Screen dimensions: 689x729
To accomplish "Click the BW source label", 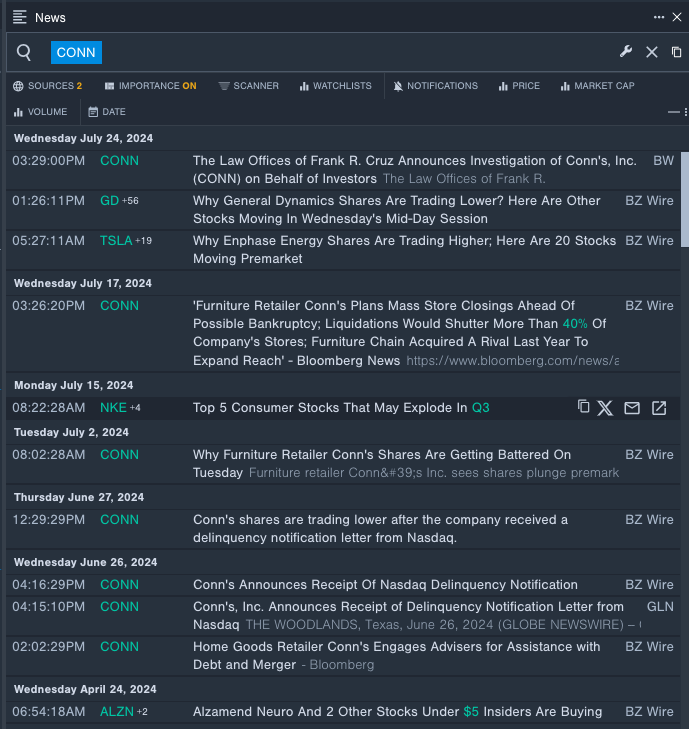I will pos(663,161).
